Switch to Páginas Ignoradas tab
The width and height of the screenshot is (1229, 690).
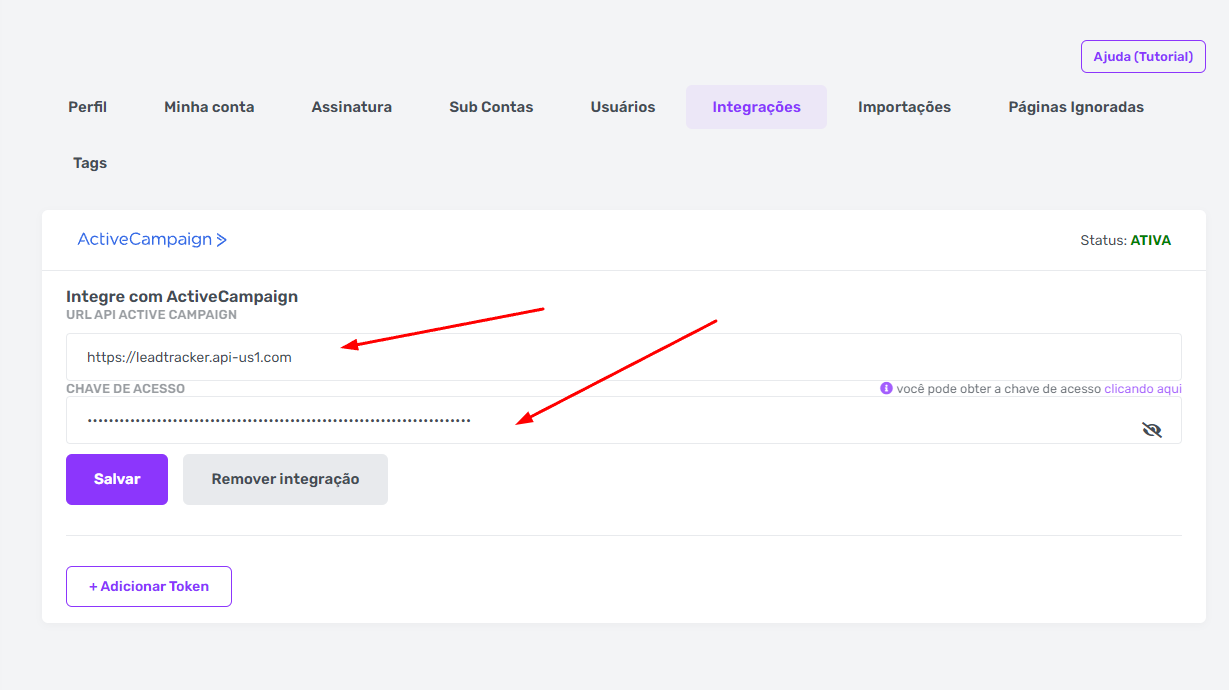click(x=1076, y=107)
